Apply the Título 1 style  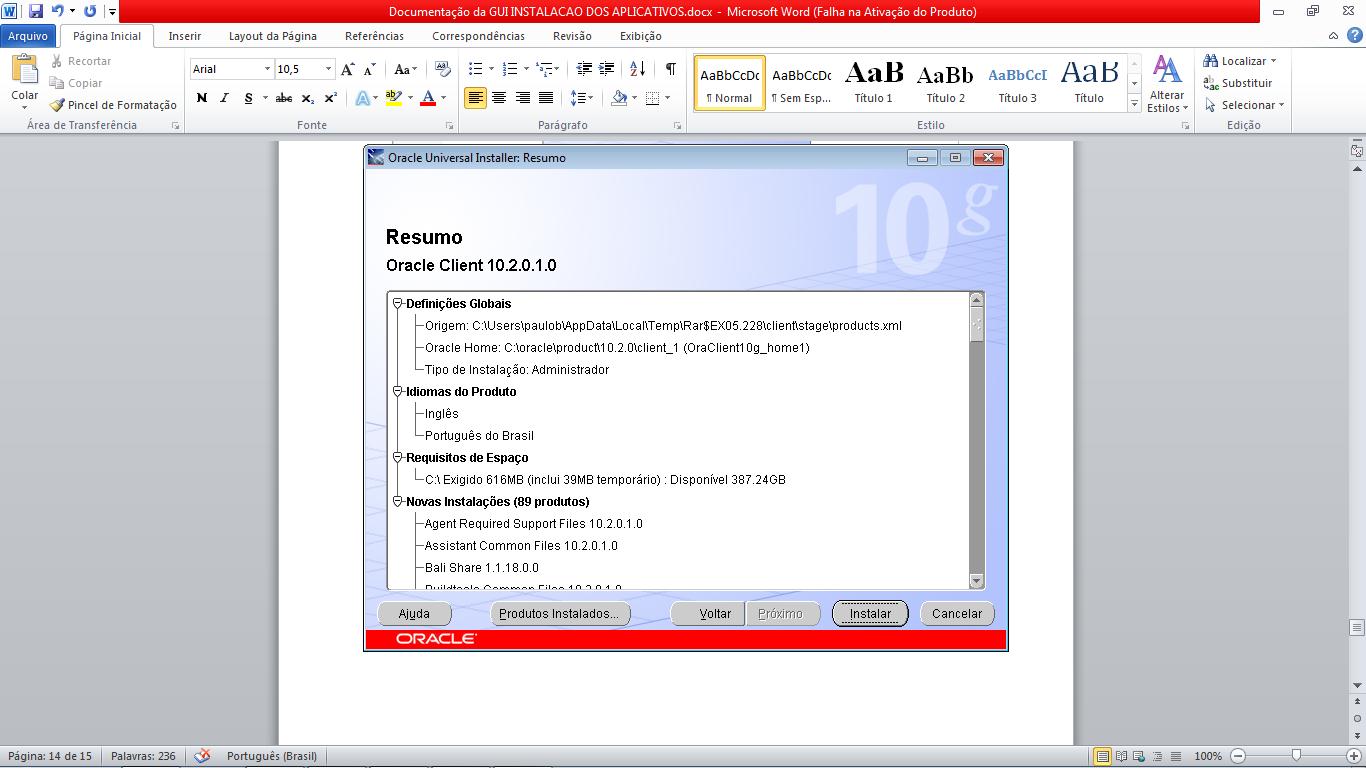[x=873, y=82]
